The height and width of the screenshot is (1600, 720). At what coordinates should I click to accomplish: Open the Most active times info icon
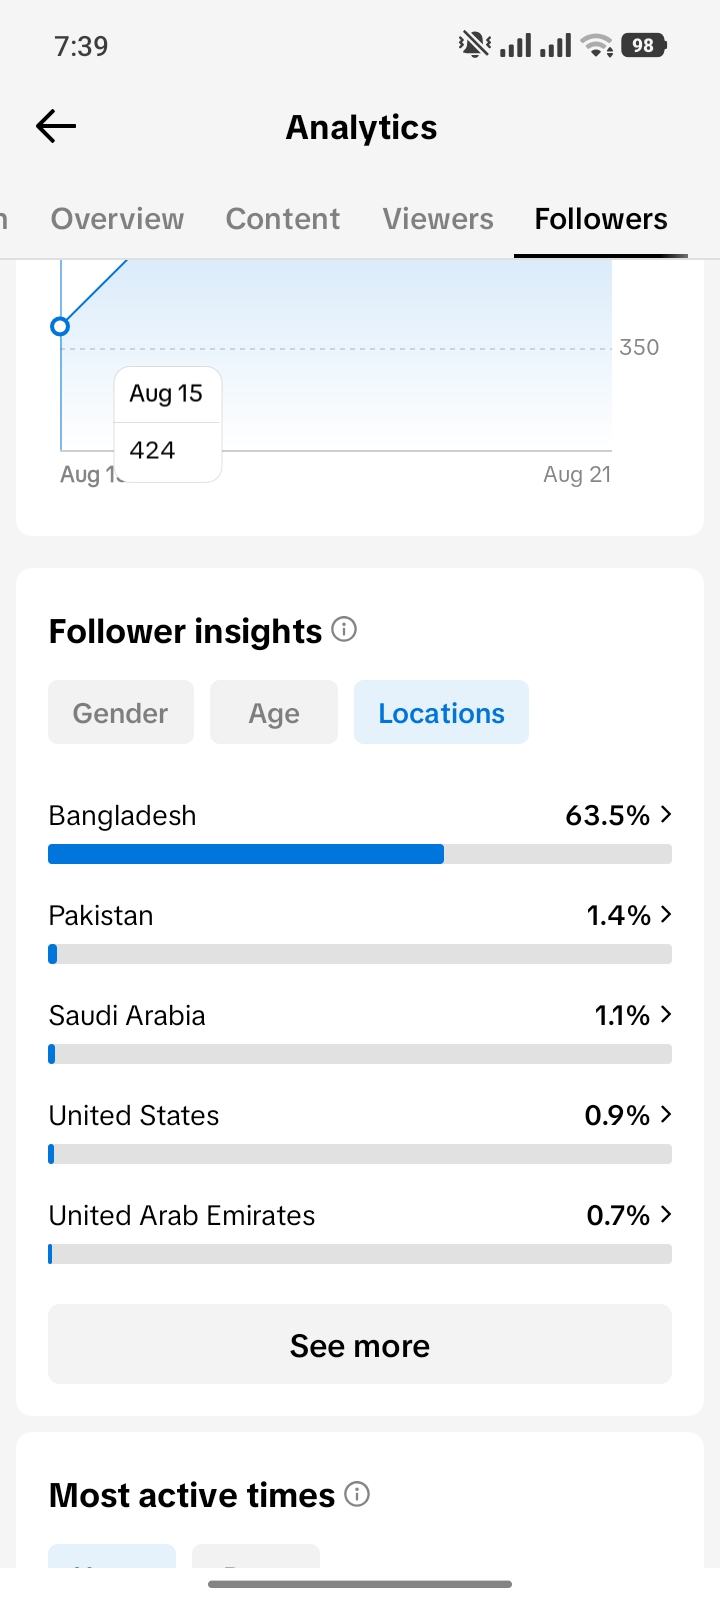[357, 1494]
